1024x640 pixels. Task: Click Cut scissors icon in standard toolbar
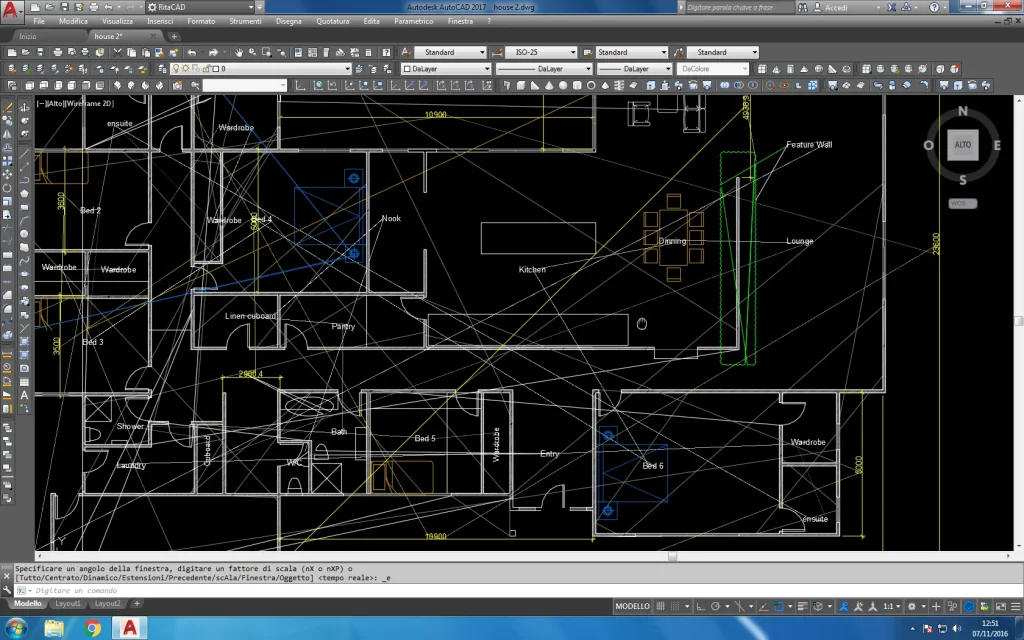pos(117,52)
